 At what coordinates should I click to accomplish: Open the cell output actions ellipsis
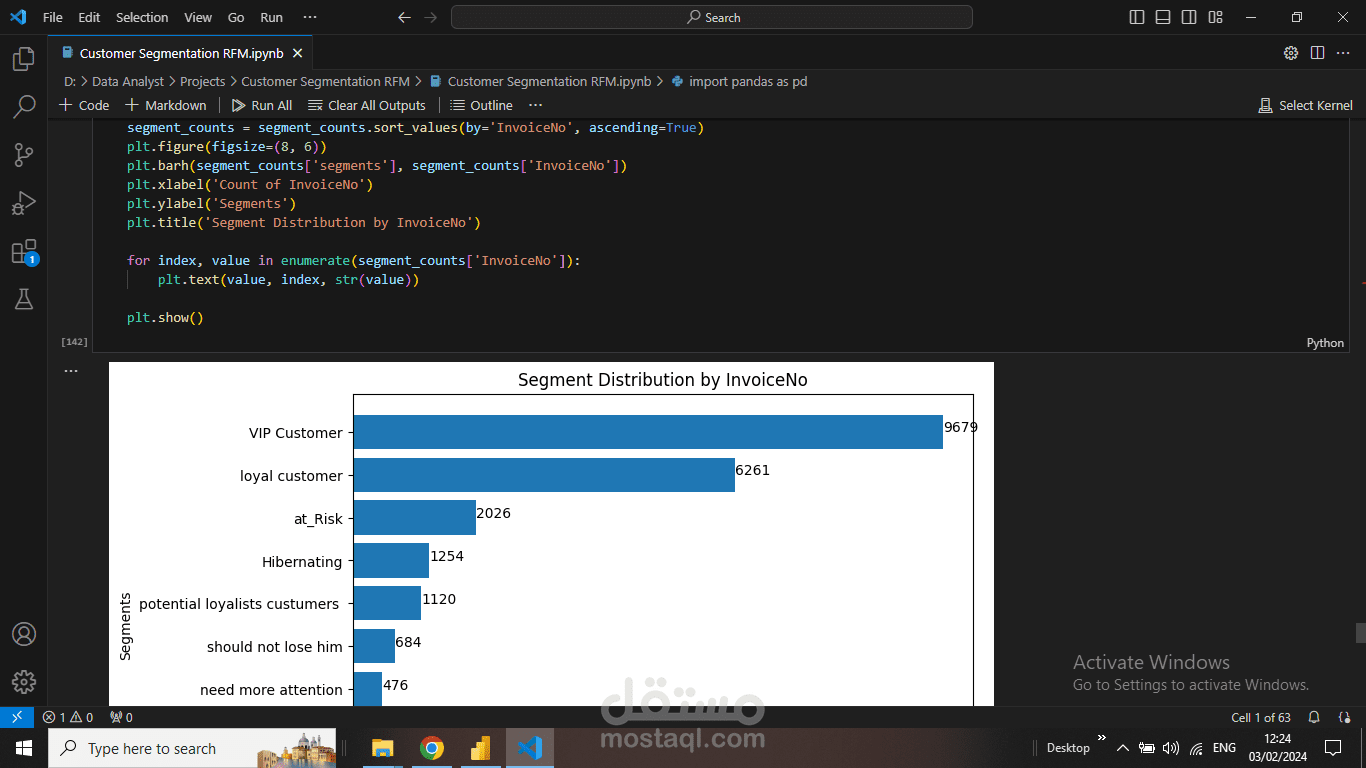point(70,371)
